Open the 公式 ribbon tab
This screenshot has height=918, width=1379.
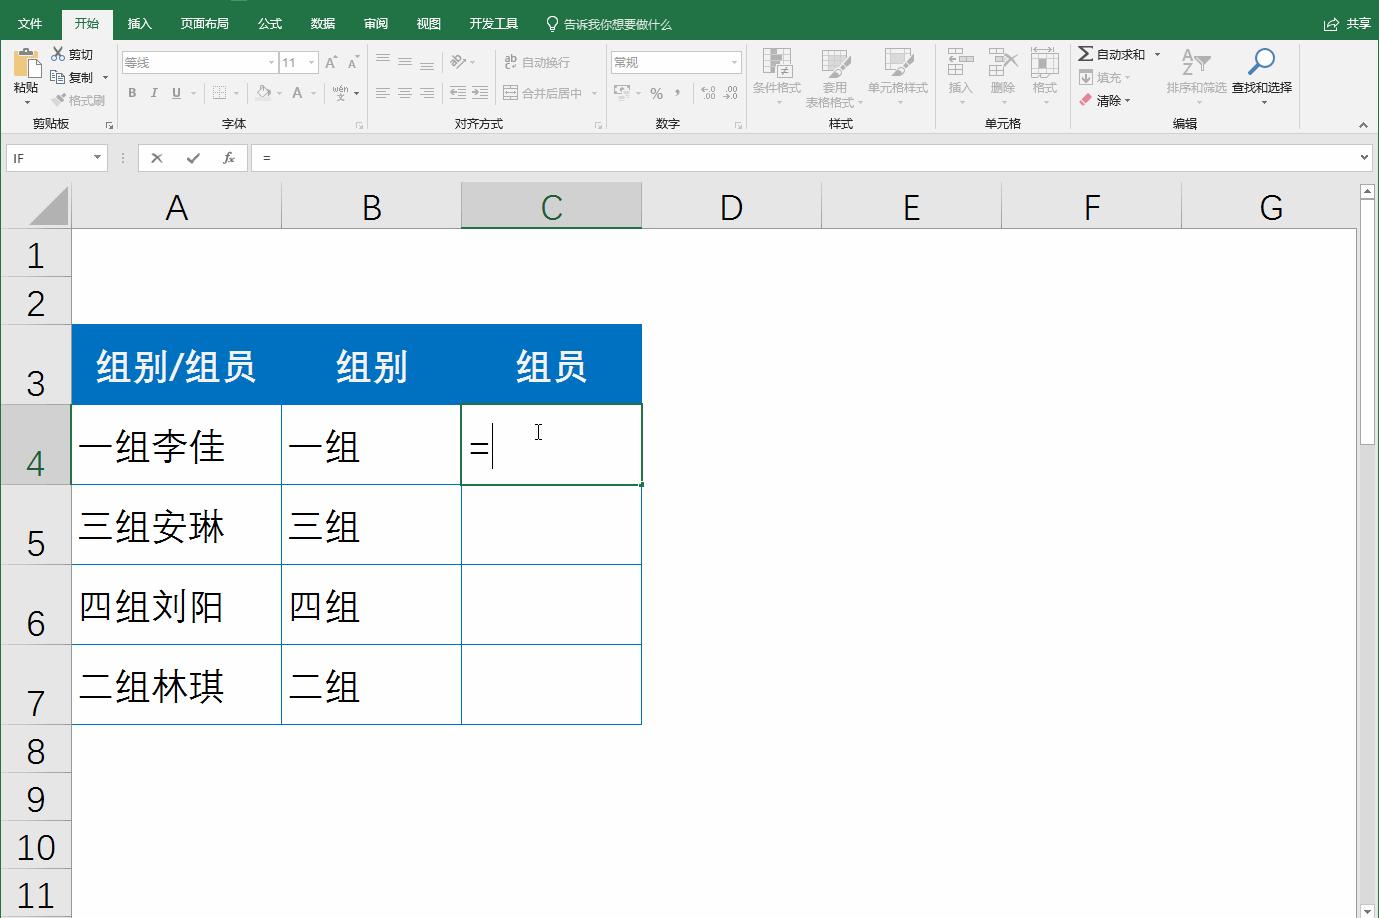point(268,22)
